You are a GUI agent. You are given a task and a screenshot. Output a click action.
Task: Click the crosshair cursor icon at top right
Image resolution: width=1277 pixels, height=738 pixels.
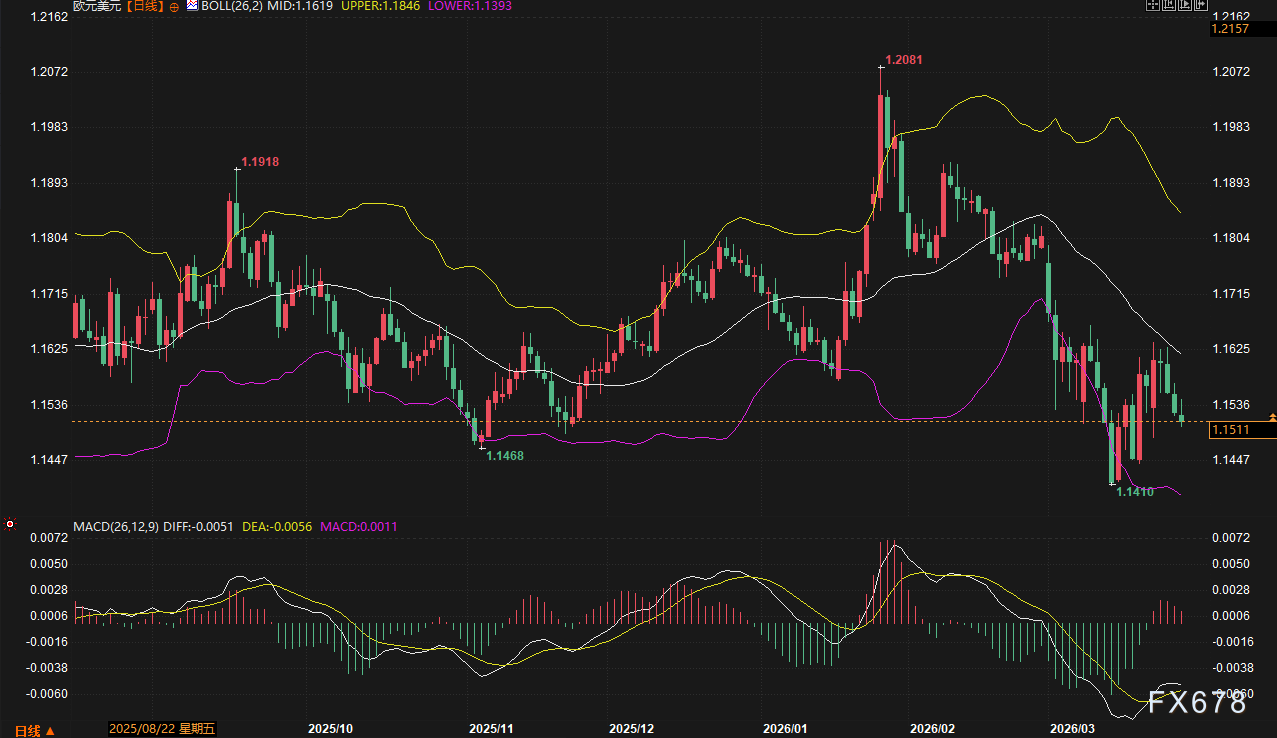coord(1153,4)
